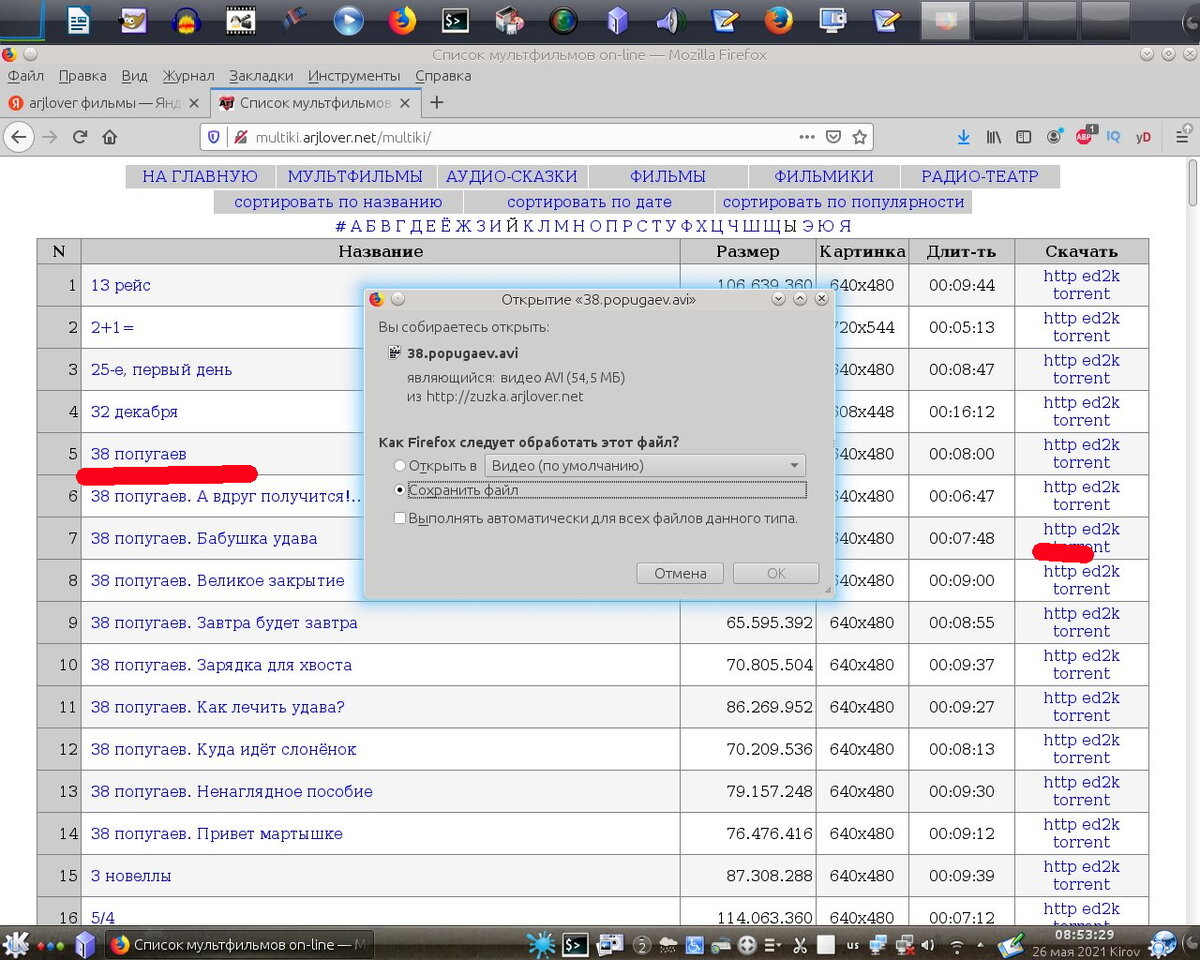The width and height of the screenshot is (1200, 960).
Task: Open Audacity headphones icon in top panel
Action: (188, 20)
